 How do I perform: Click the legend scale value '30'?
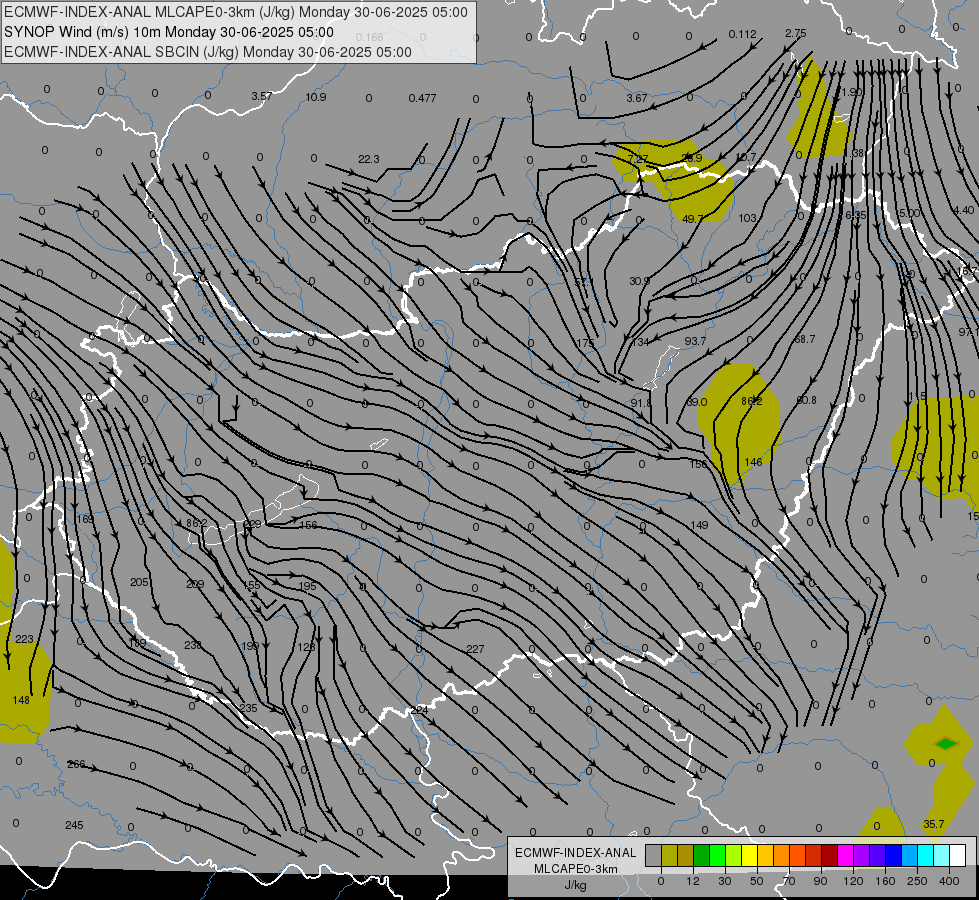(725, 881)
